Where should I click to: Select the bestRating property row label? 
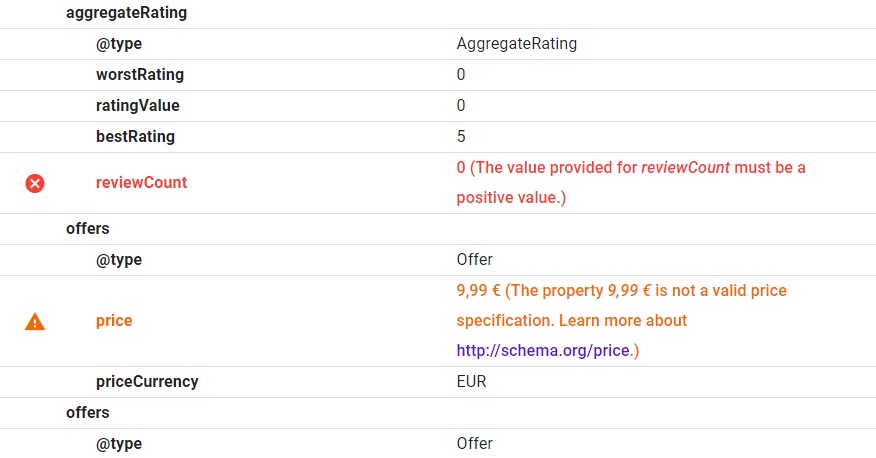point(135,136)
